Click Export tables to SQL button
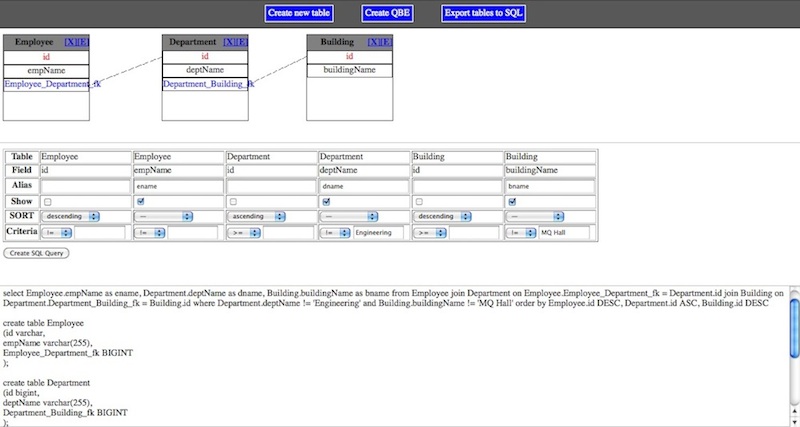 pos(483,13)
